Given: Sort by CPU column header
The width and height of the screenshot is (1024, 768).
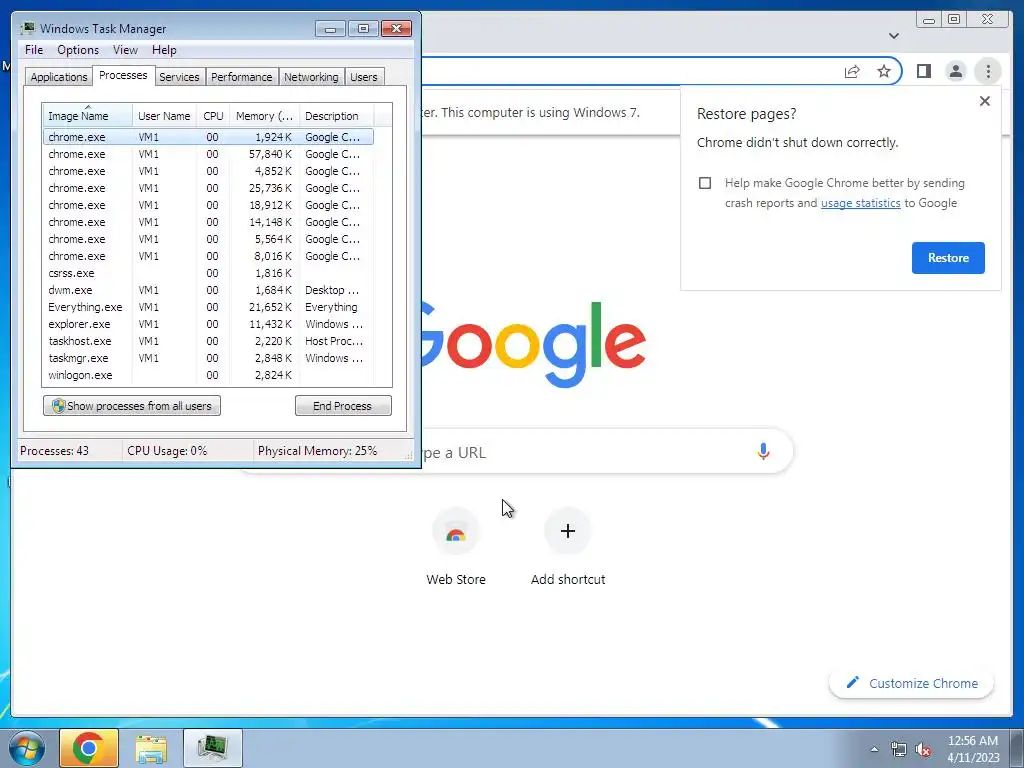Looking at the screenshot, I should [213, 116].
